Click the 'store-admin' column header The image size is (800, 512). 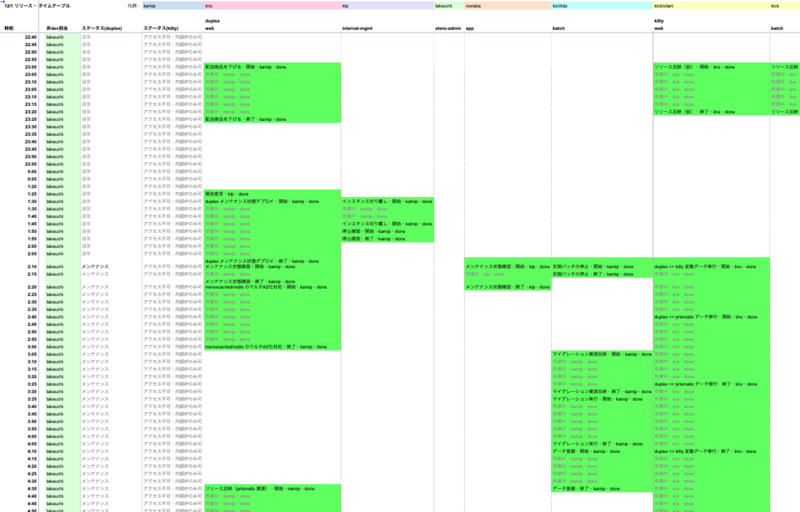(x=448, y=28)
